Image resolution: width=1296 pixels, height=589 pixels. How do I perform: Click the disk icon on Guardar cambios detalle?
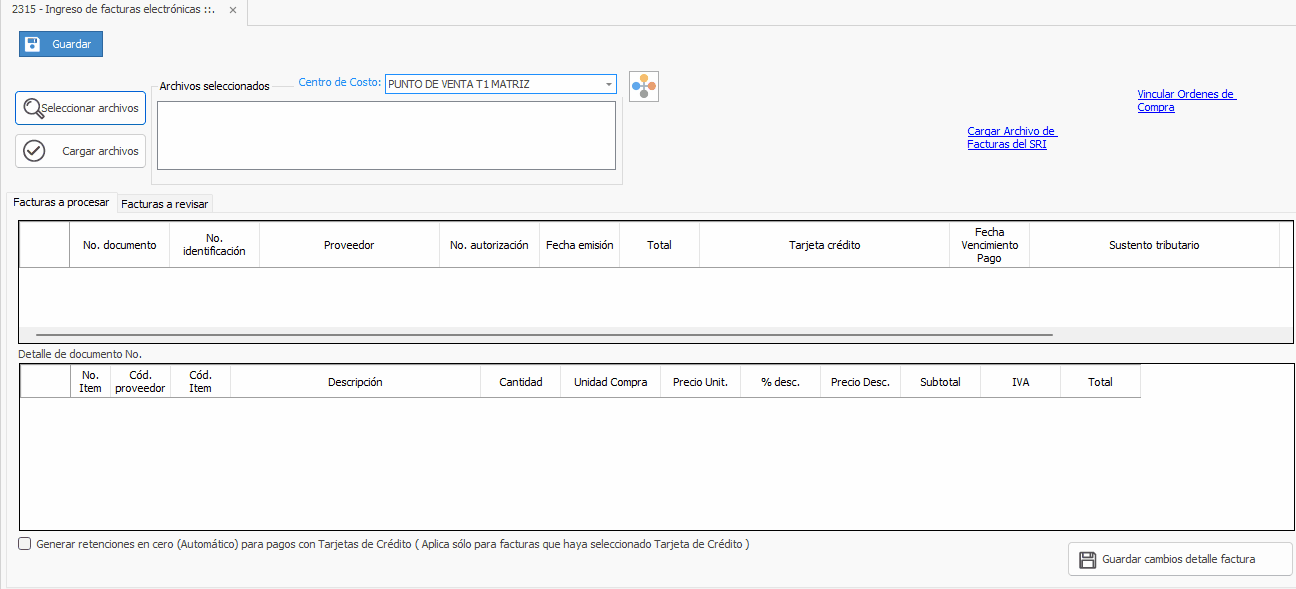point(1087,559)
